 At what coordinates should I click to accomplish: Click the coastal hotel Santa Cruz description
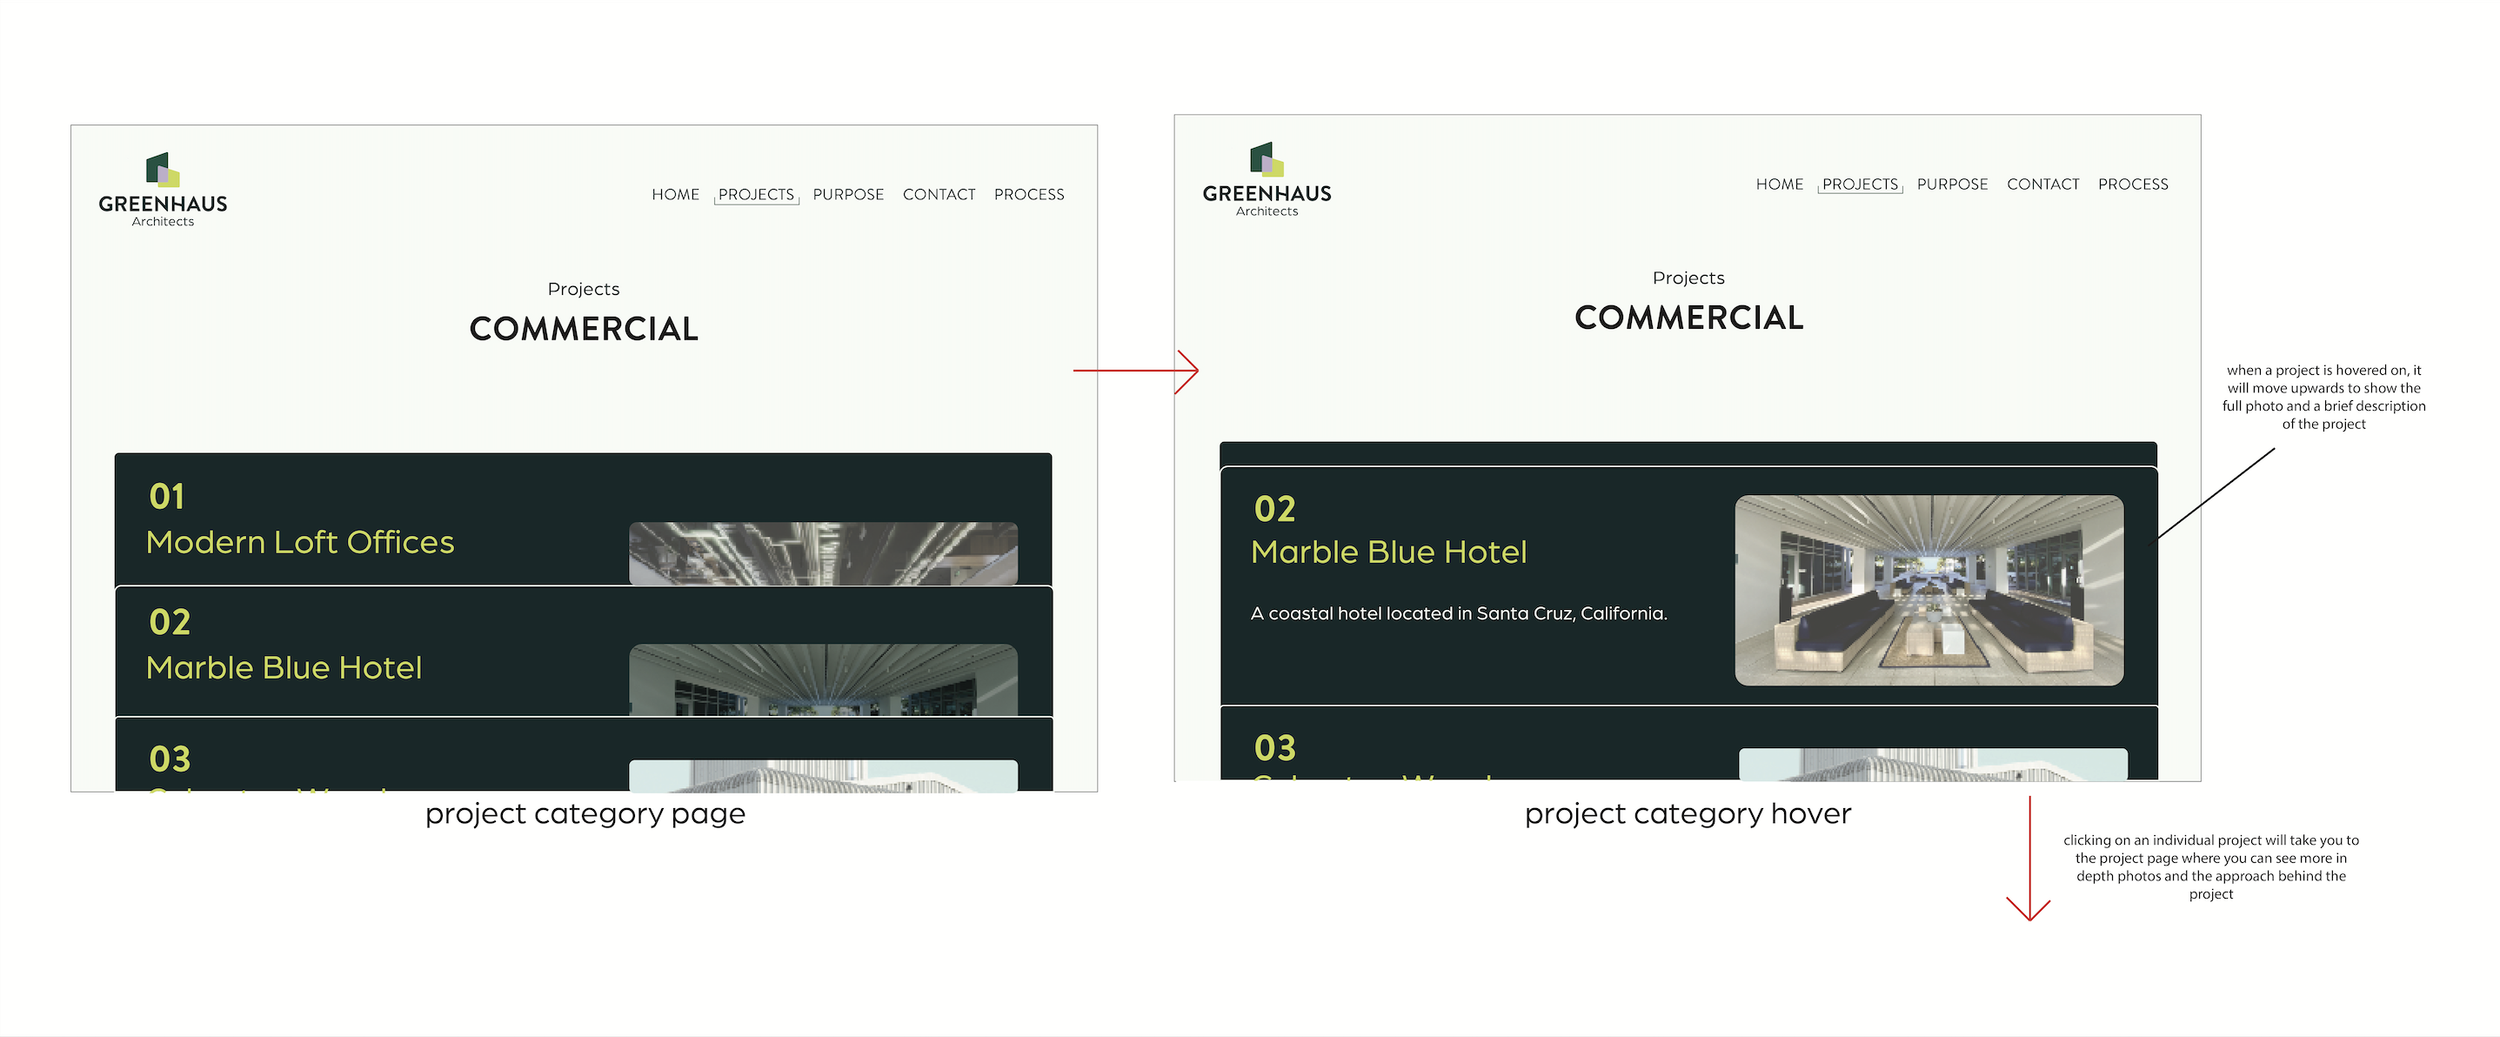tap(1459, 613)
